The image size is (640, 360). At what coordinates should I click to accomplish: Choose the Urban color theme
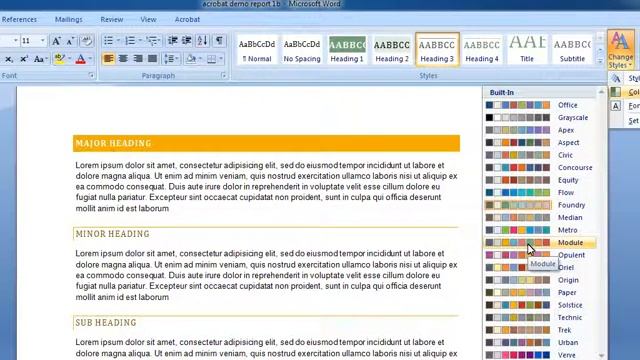(540, 343)
